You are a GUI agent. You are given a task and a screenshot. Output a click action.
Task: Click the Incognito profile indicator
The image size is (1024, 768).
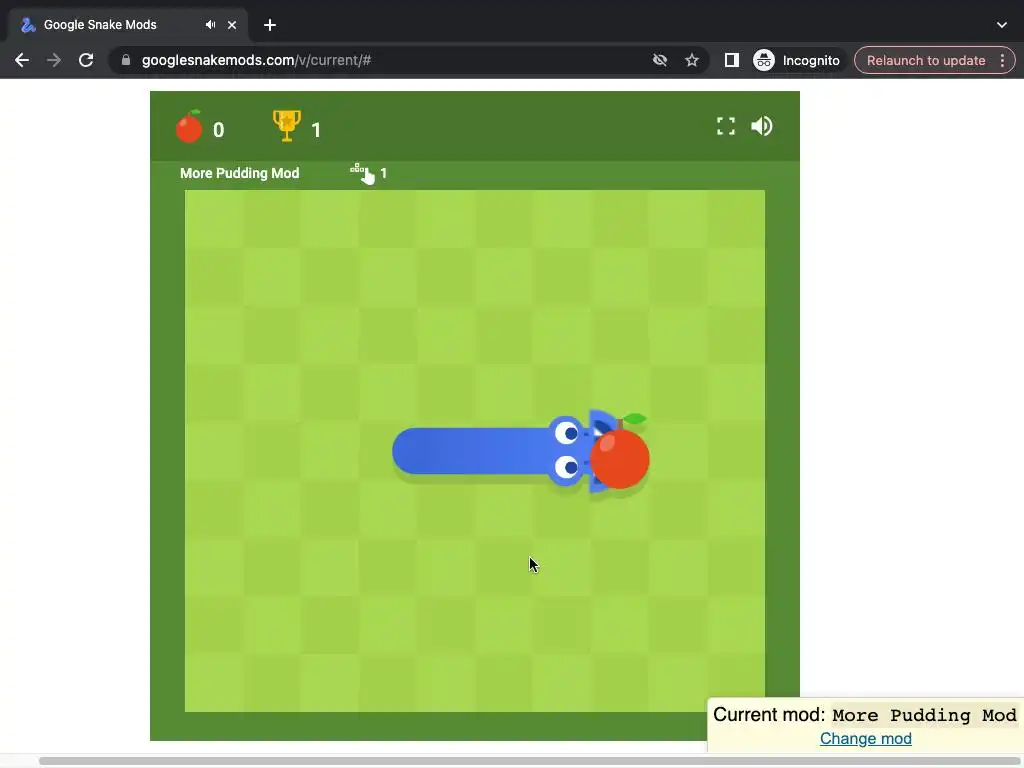pos(797,60)
